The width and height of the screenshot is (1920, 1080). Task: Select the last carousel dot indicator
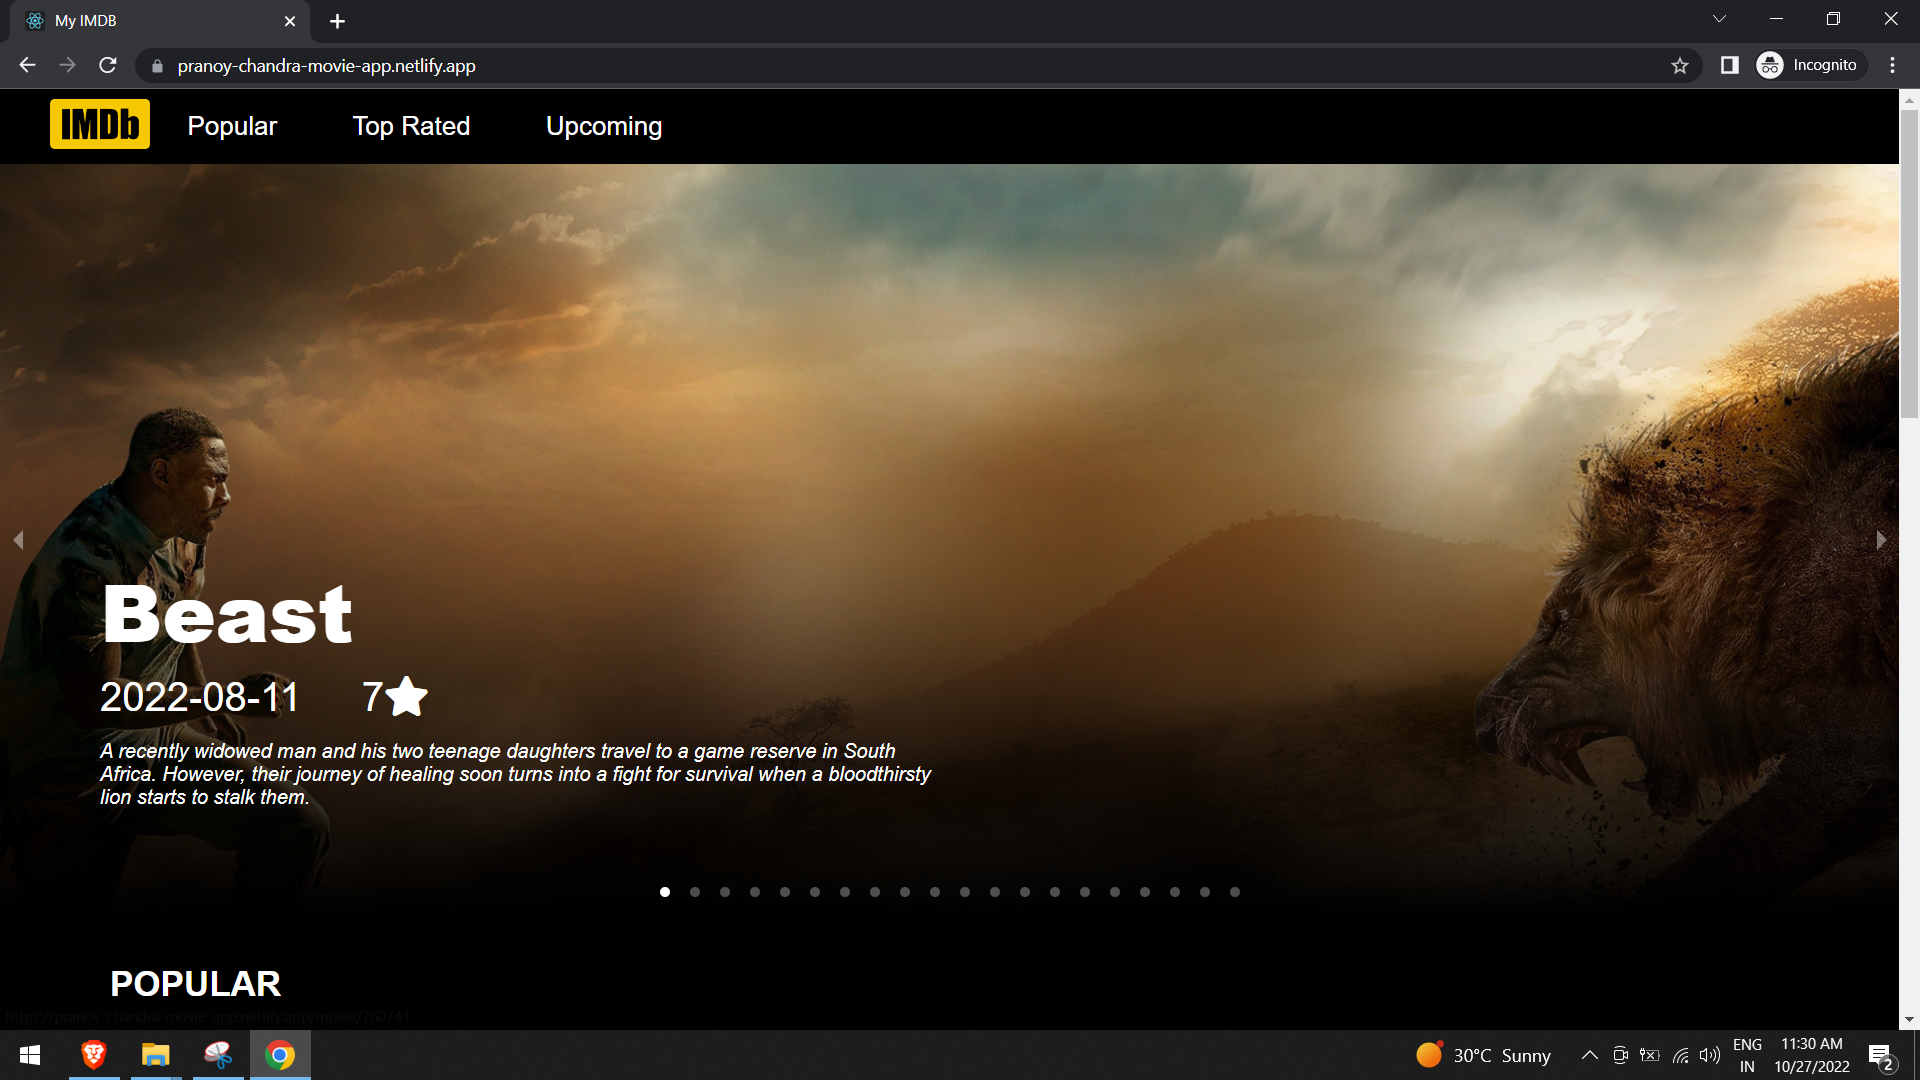[x=1235, y=892]
